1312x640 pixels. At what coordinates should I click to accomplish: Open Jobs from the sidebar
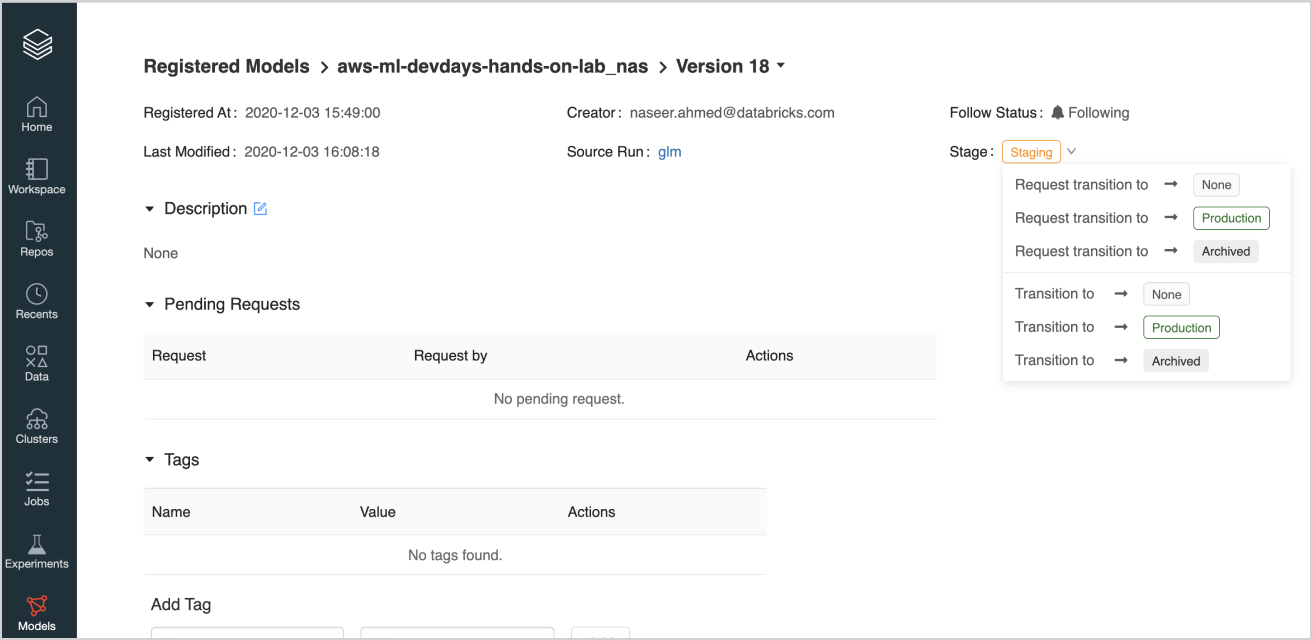click(x=37, y=488)
